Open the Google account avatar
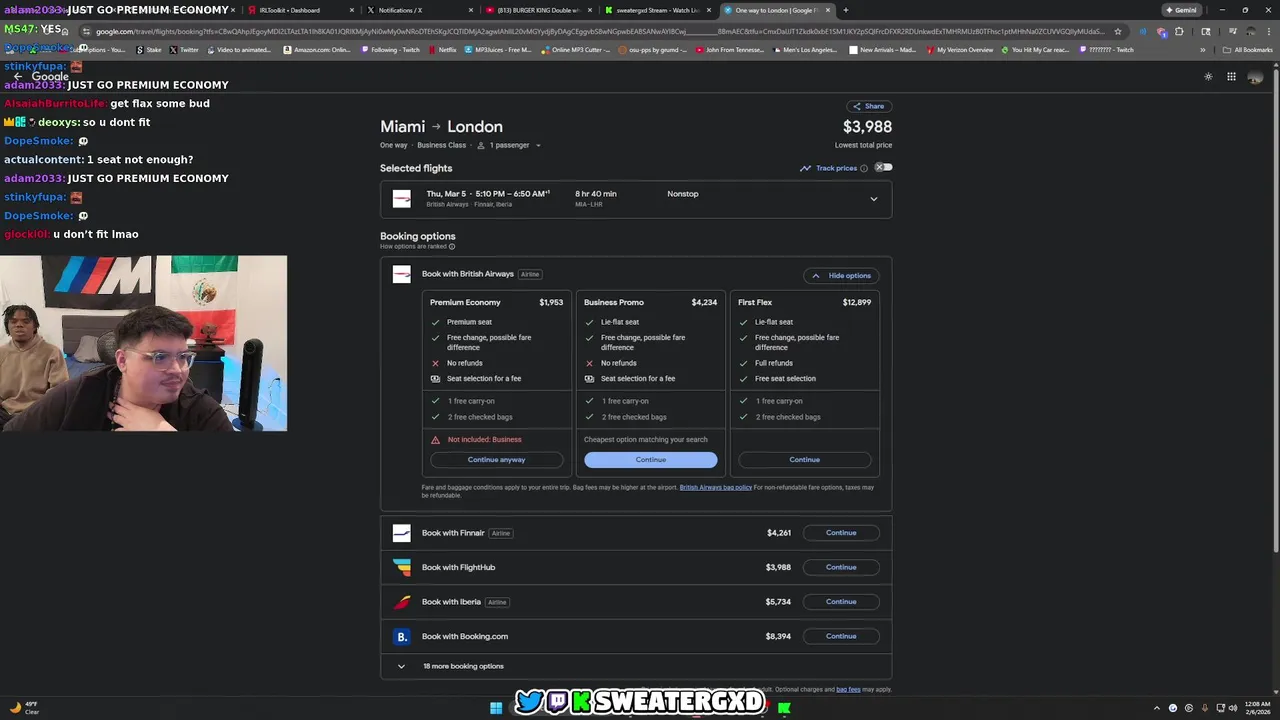This screenshot has height=720, width=1280. (1255, 76)
